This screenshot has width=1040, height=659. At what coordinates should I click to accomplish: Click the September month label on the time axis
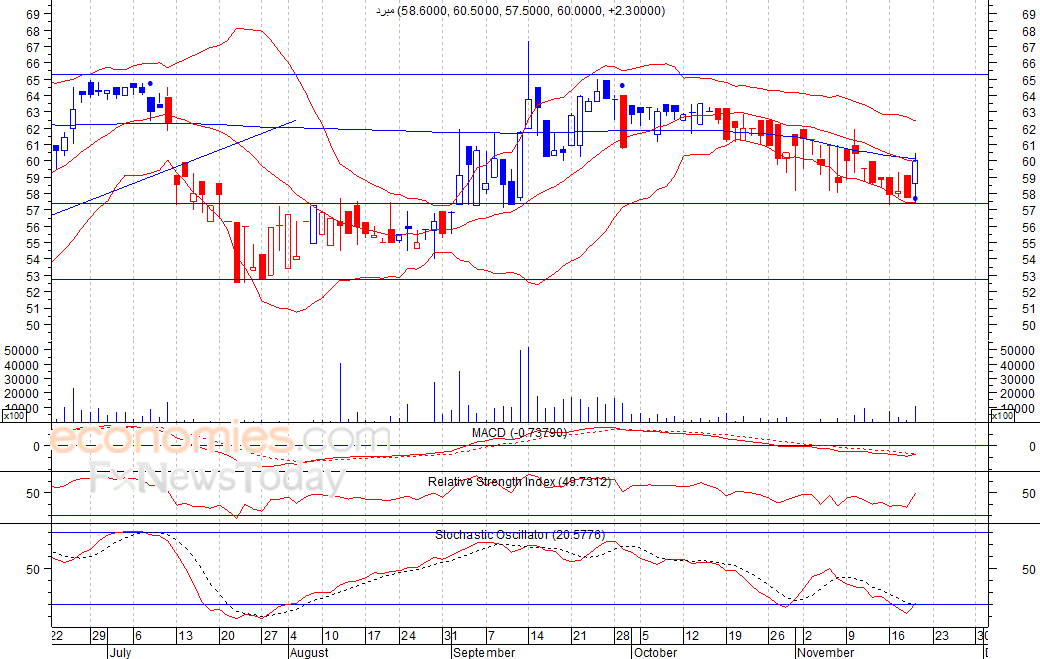click(484, 652)
